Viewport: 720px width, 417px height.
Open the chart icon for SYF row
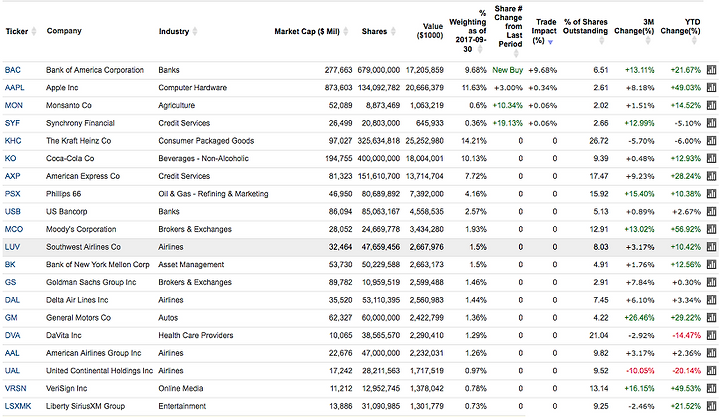click(711, 123)
